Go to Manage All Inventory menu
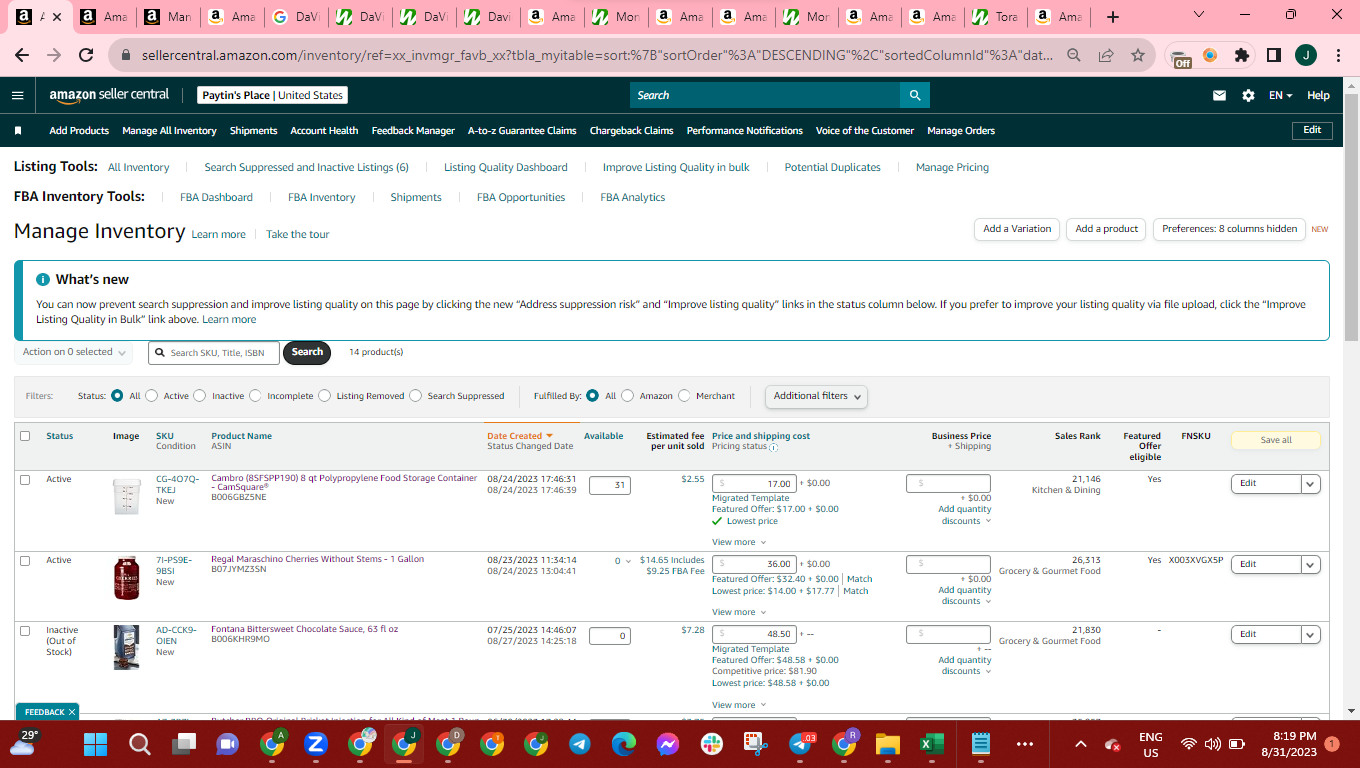 (x=169, y=131)
